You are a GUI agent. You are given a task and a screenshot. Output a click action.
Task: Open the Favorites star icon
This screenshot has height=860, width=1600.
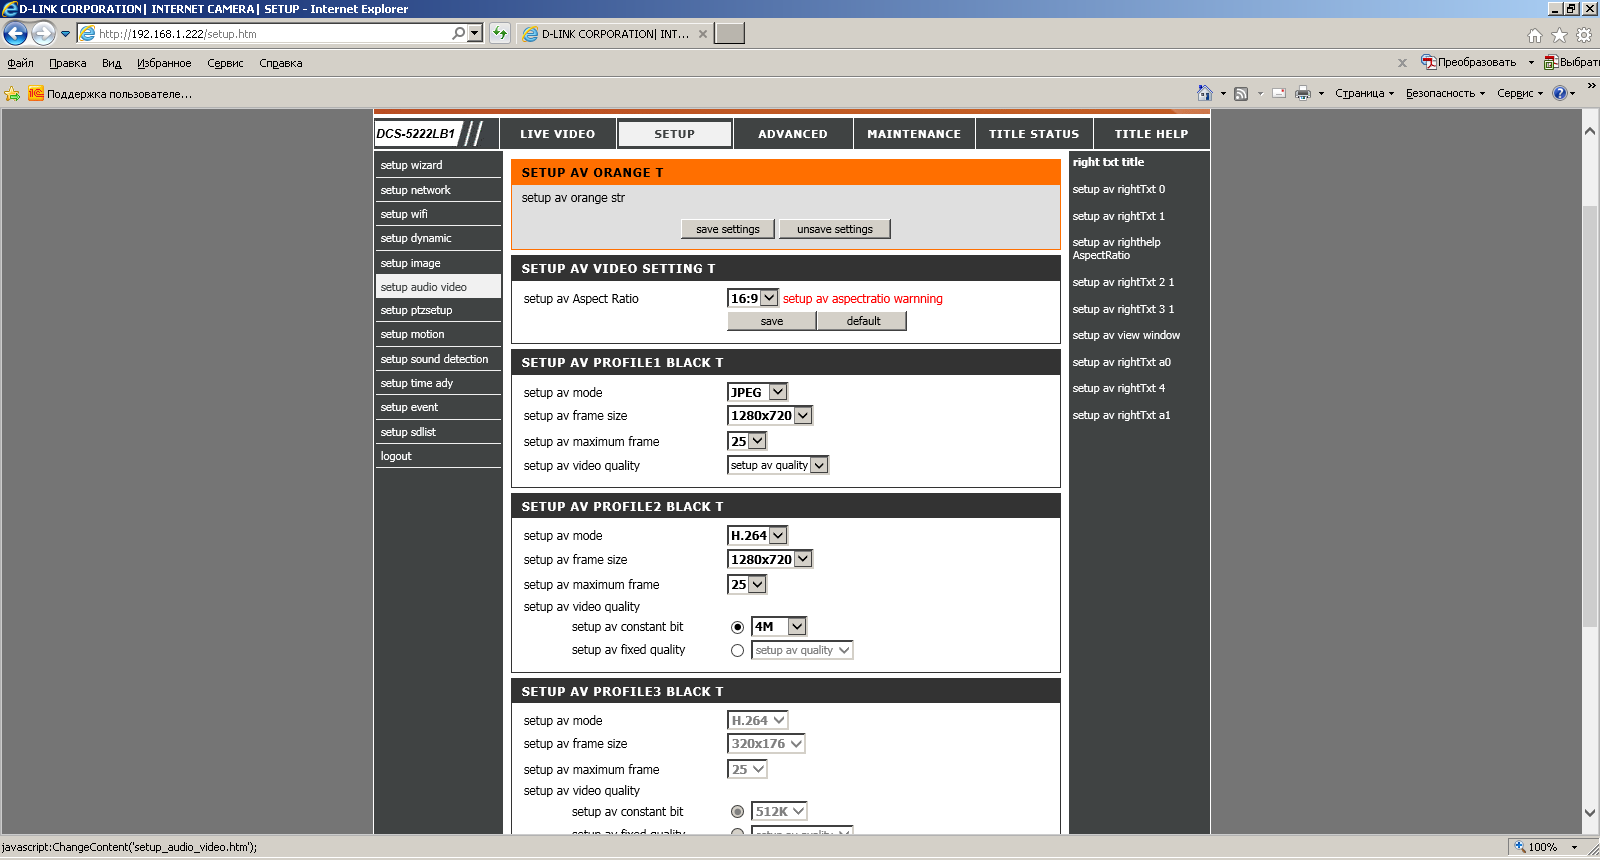(x=1559, y=35)
